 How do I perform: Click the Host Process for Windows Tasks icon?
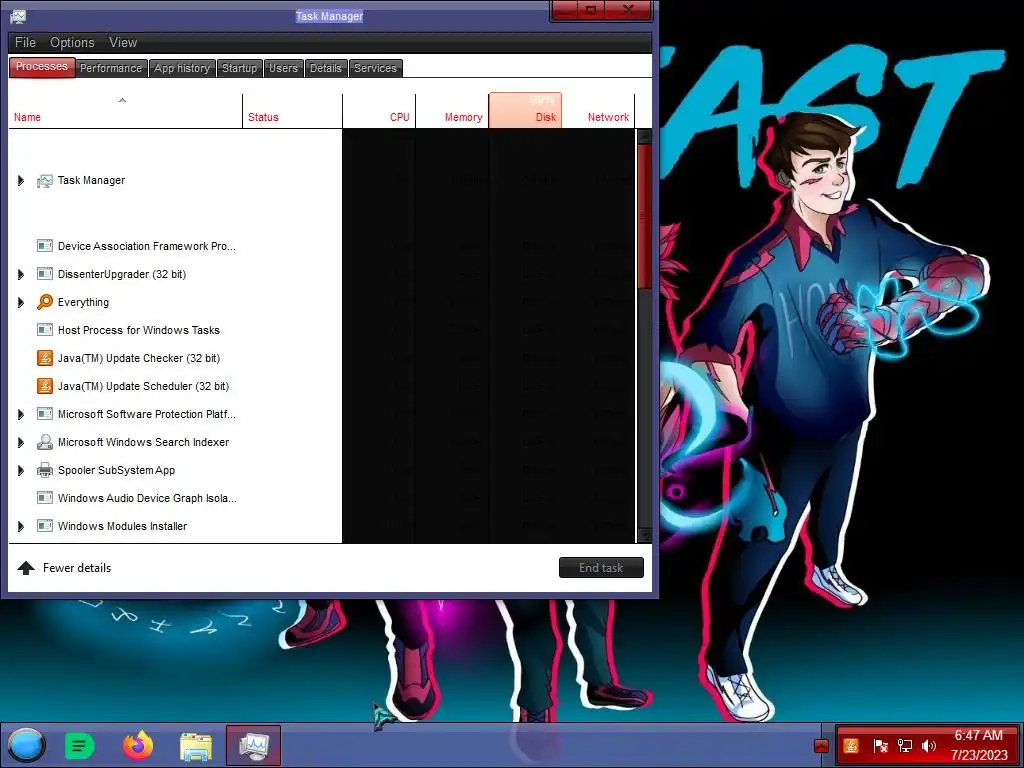[x=44, y=330]
